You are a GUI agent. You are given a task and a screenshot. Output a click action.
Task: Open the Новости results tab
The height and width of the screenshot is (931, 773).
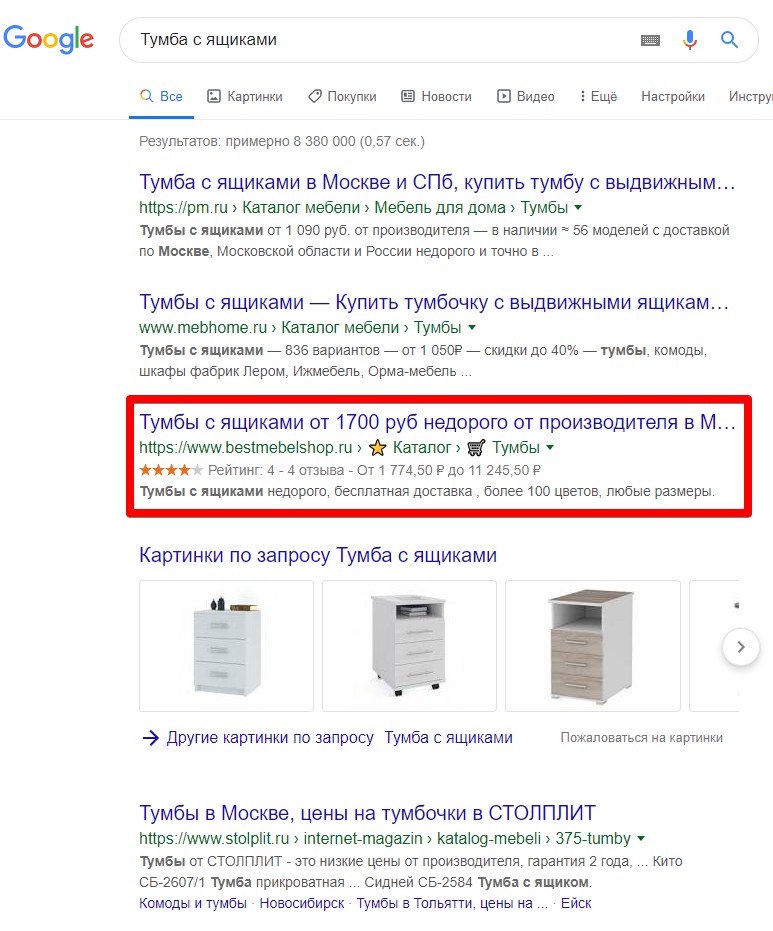[x=436, y=97]
